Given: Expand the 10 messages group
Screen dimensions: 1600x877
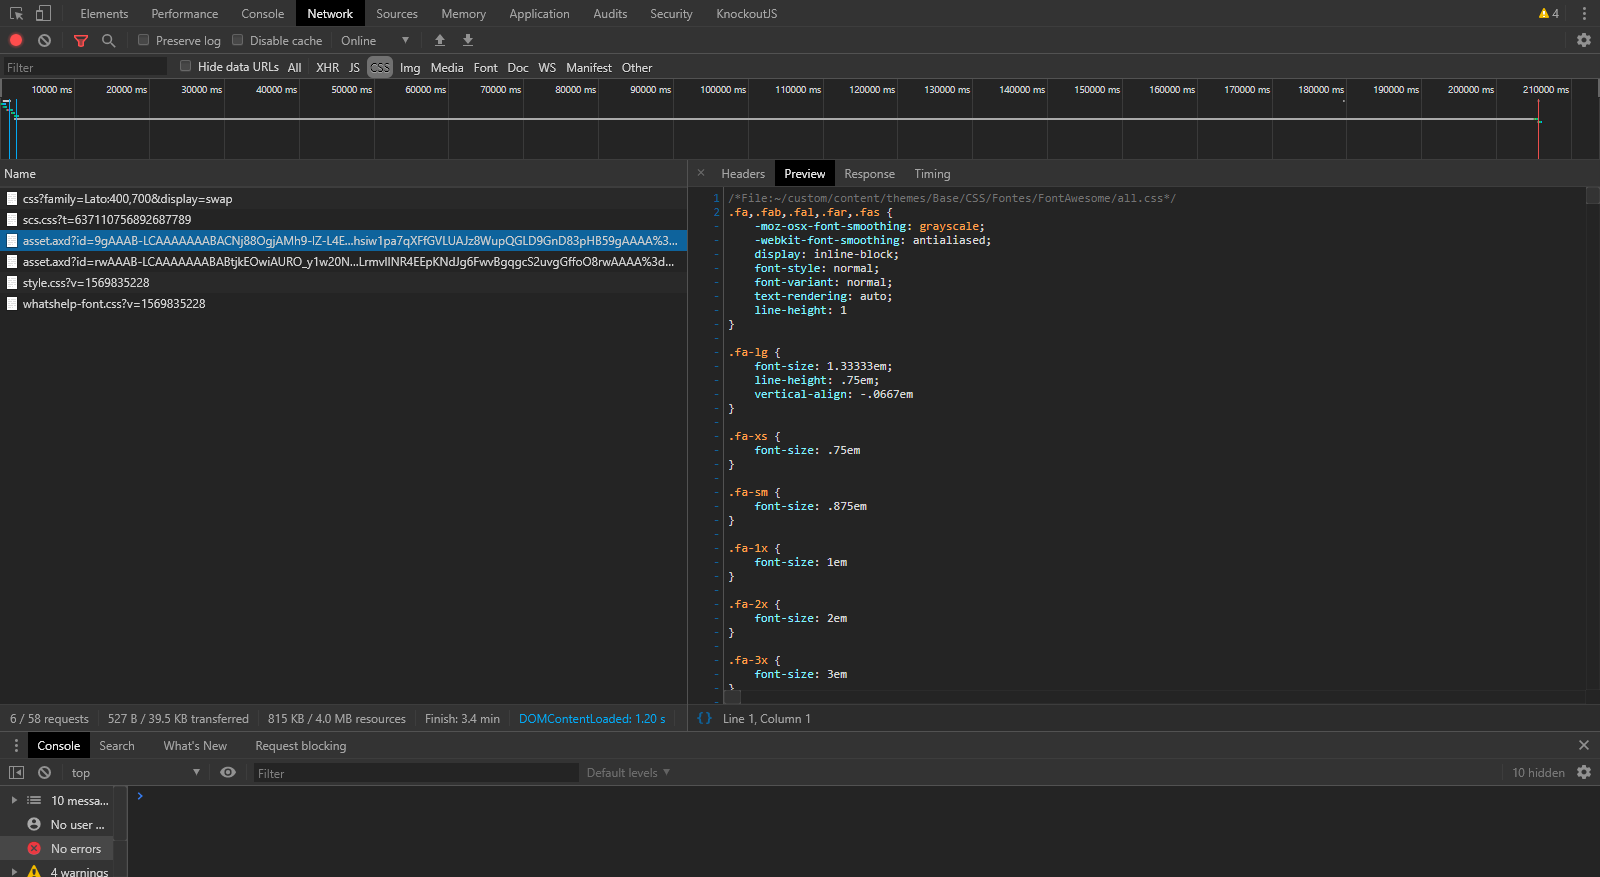Looking at the screenshot, I should coord(14,800).
